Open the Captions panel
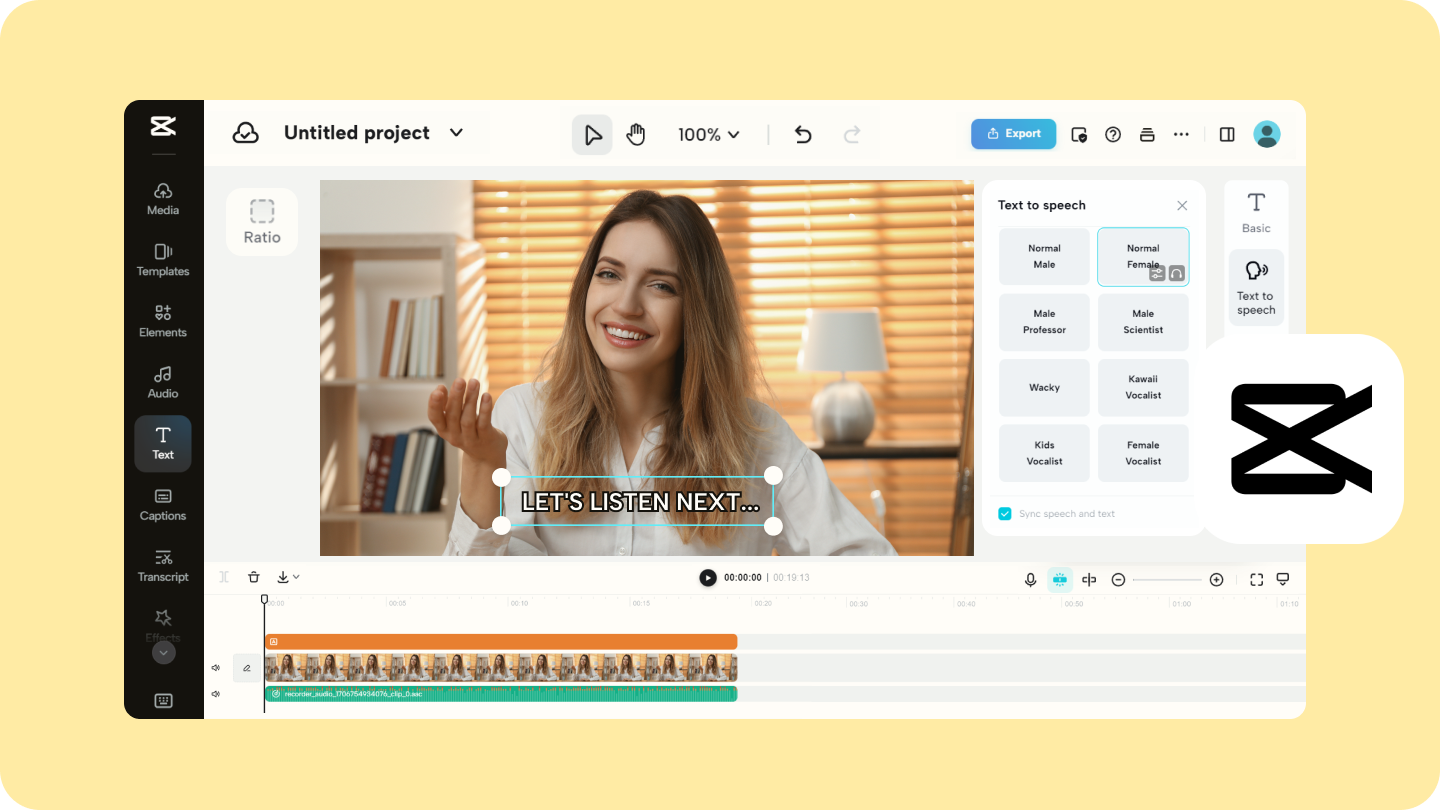This screenshot has width=1440, height=810. coord(162,504)
